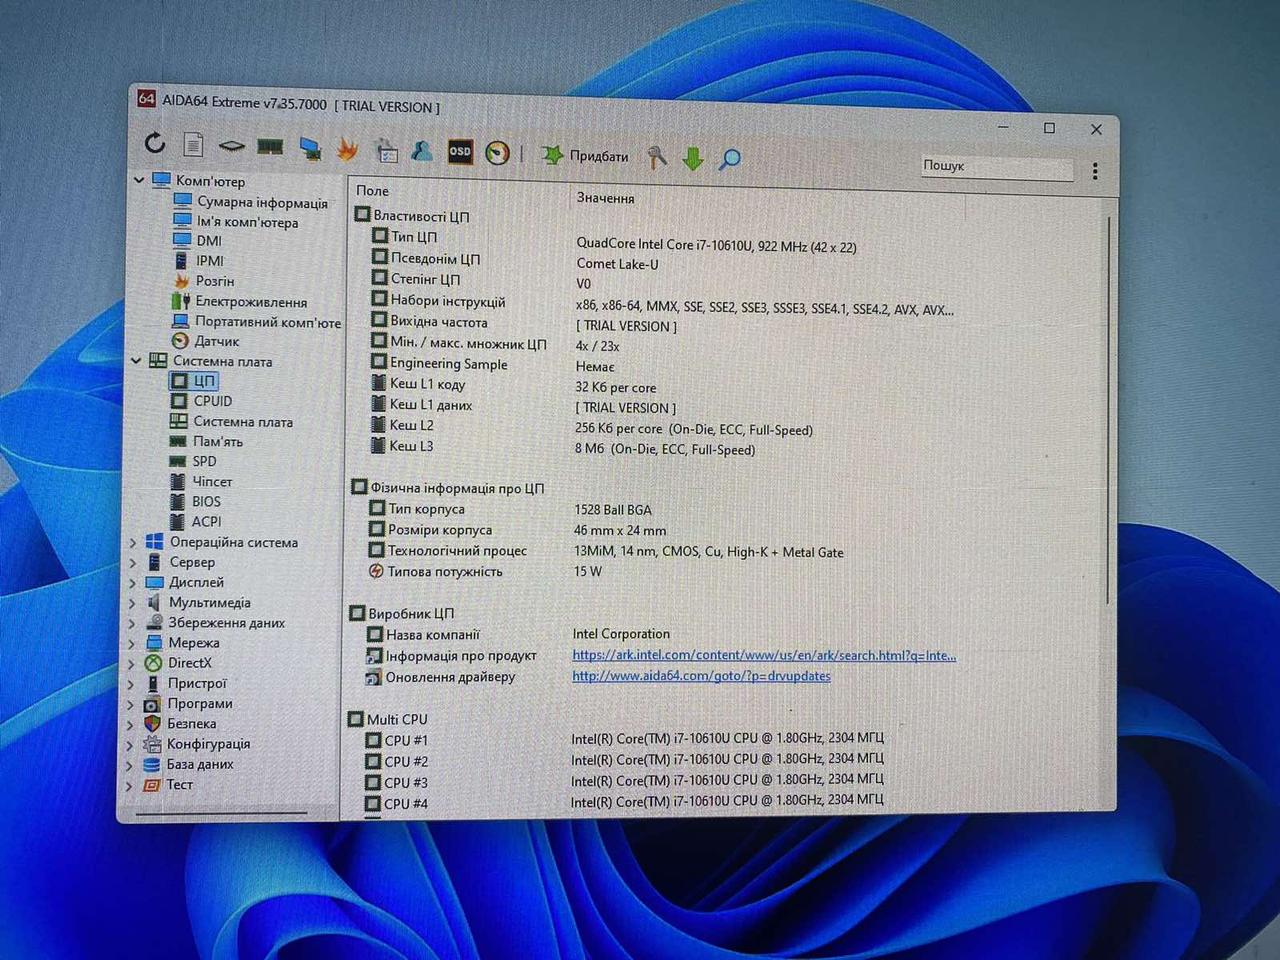This screenshot has height=960, width=1280.
Task: Expand the Мережа tree node
Action: pyautogui.click(x=132, y=643)
